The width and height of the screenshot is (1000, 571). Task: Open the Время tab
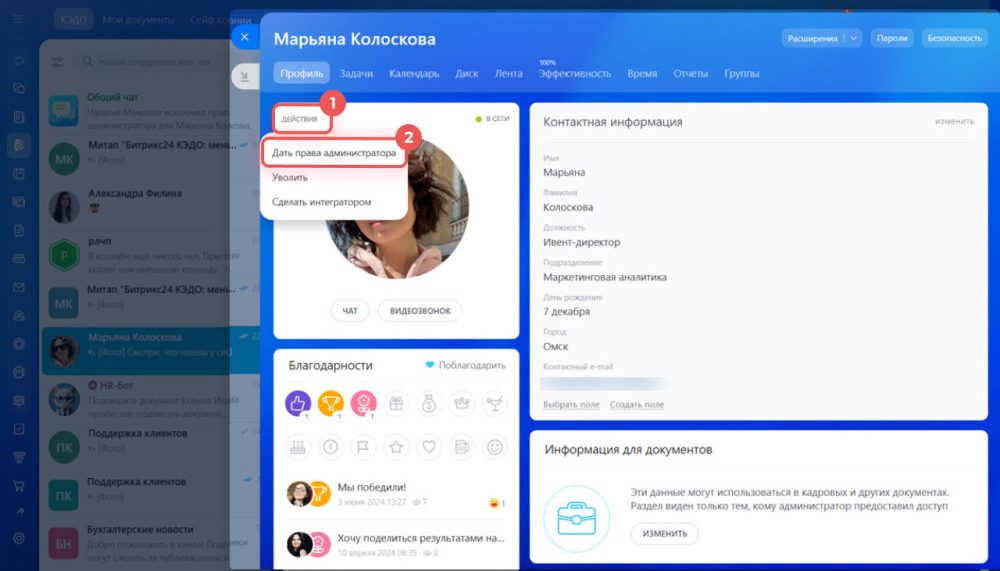pyautogui.click(x=642, y=73)
